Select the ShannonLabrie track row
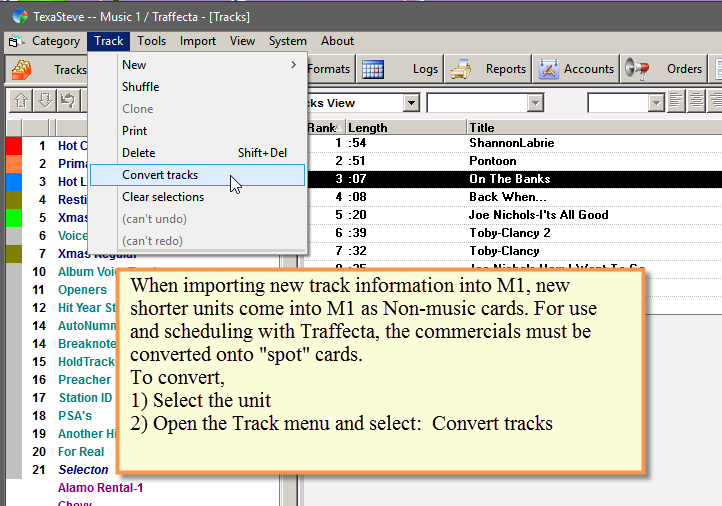 coord(514,143)
